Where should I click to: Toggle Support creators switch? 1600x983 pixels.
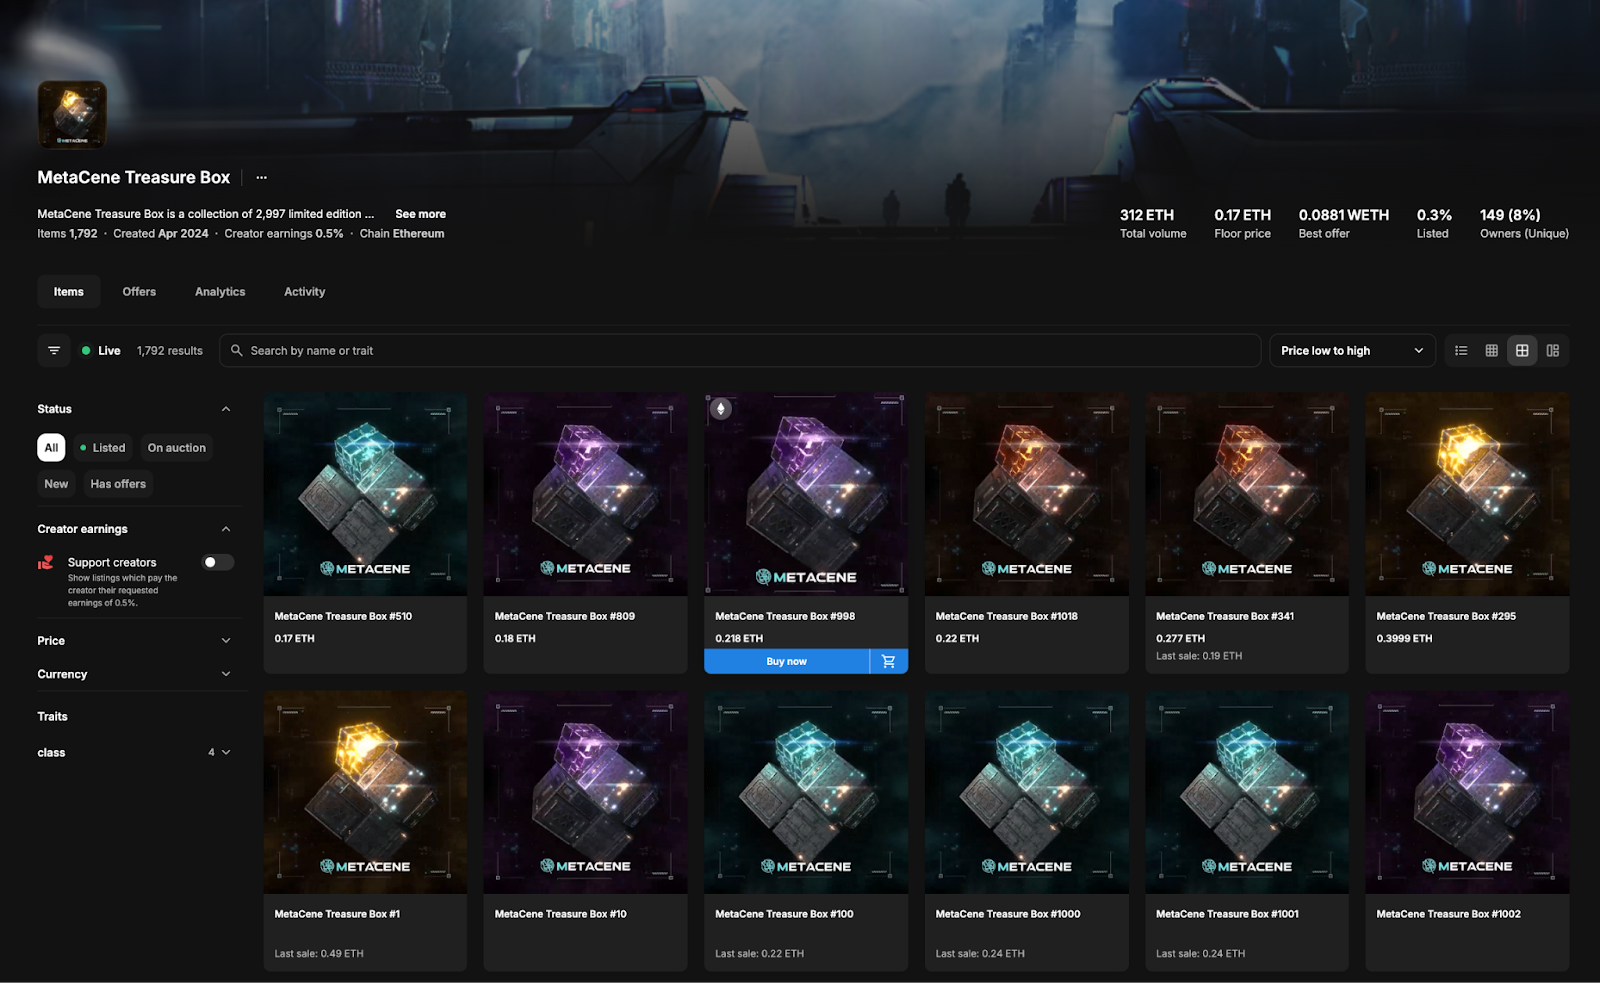click(x=218, y=562)
